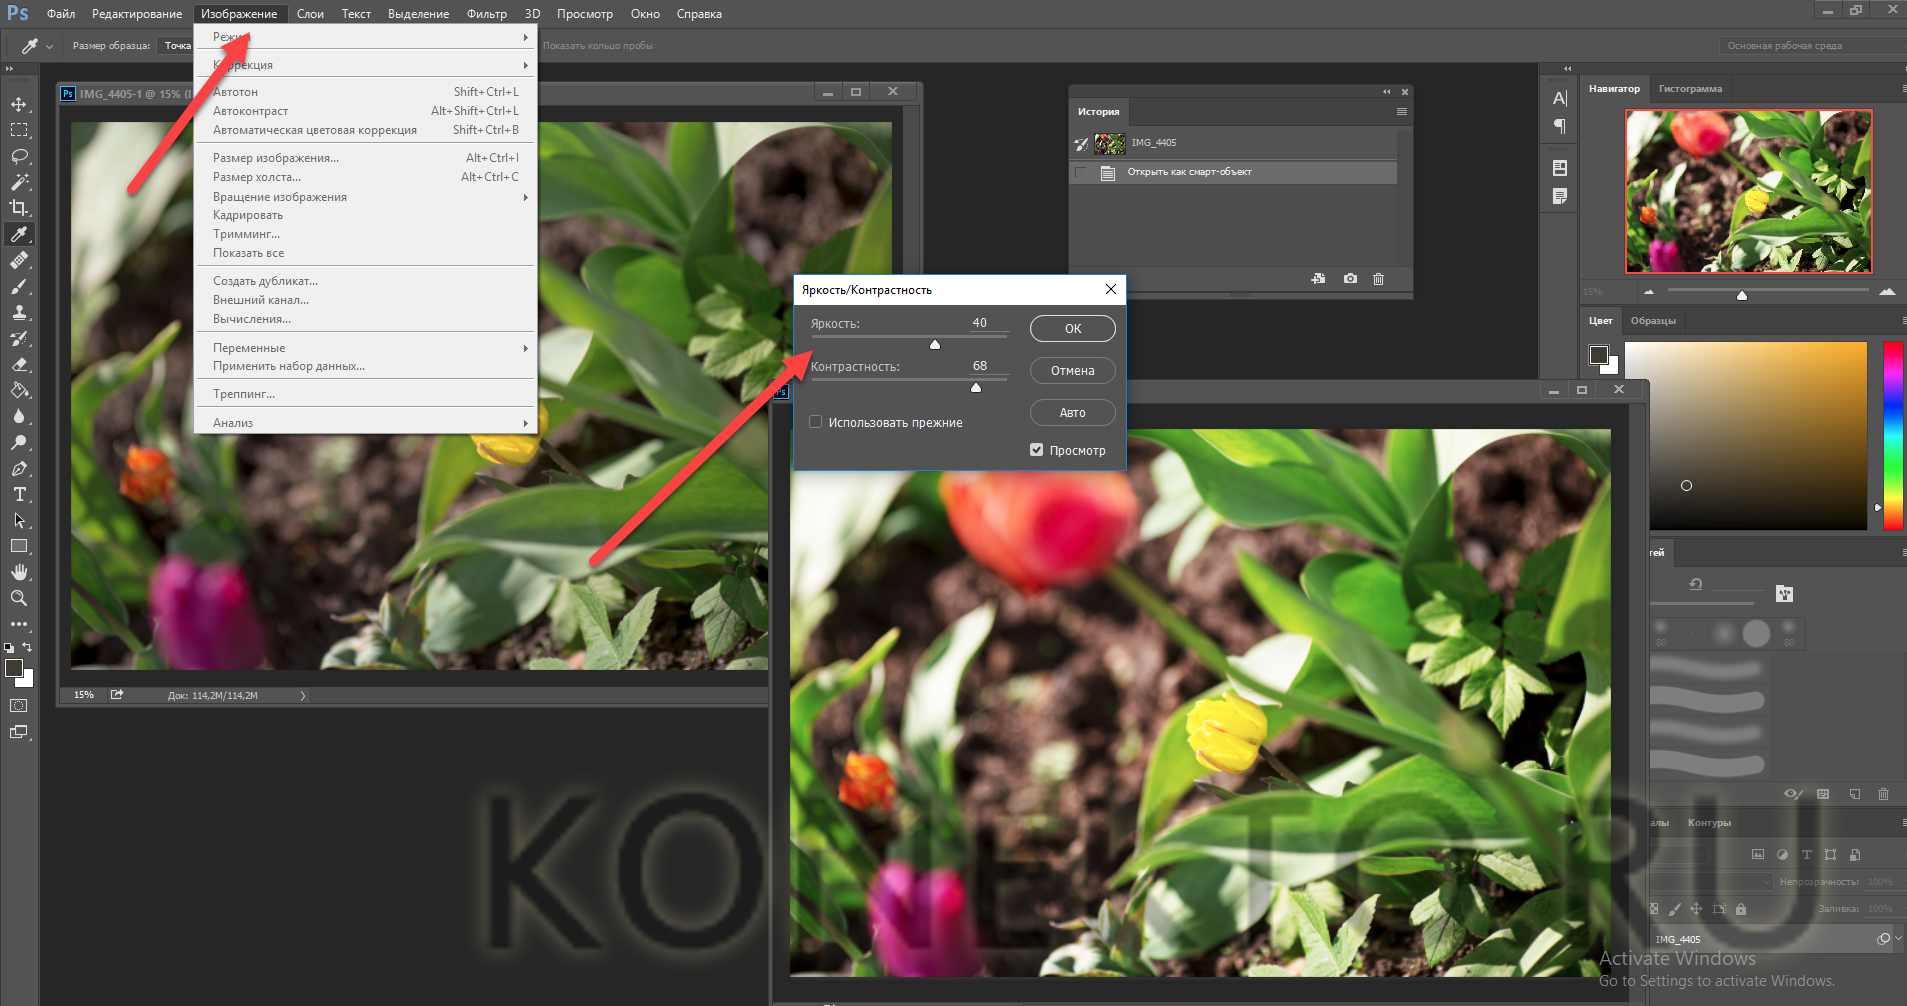Switch to the 'Гистограмма' tab

pos(1690,89)
